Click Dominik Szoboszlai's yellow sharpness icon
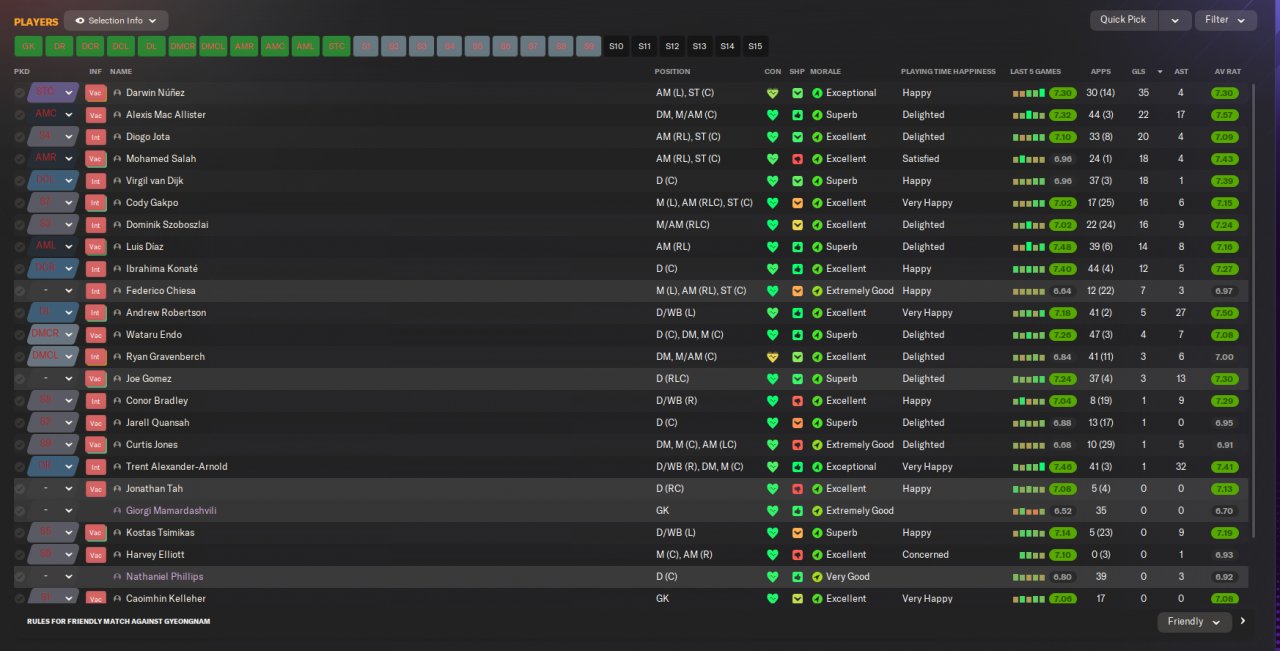Image resolution: width=1280 pixels, height=651 pixels. (797, 225)
